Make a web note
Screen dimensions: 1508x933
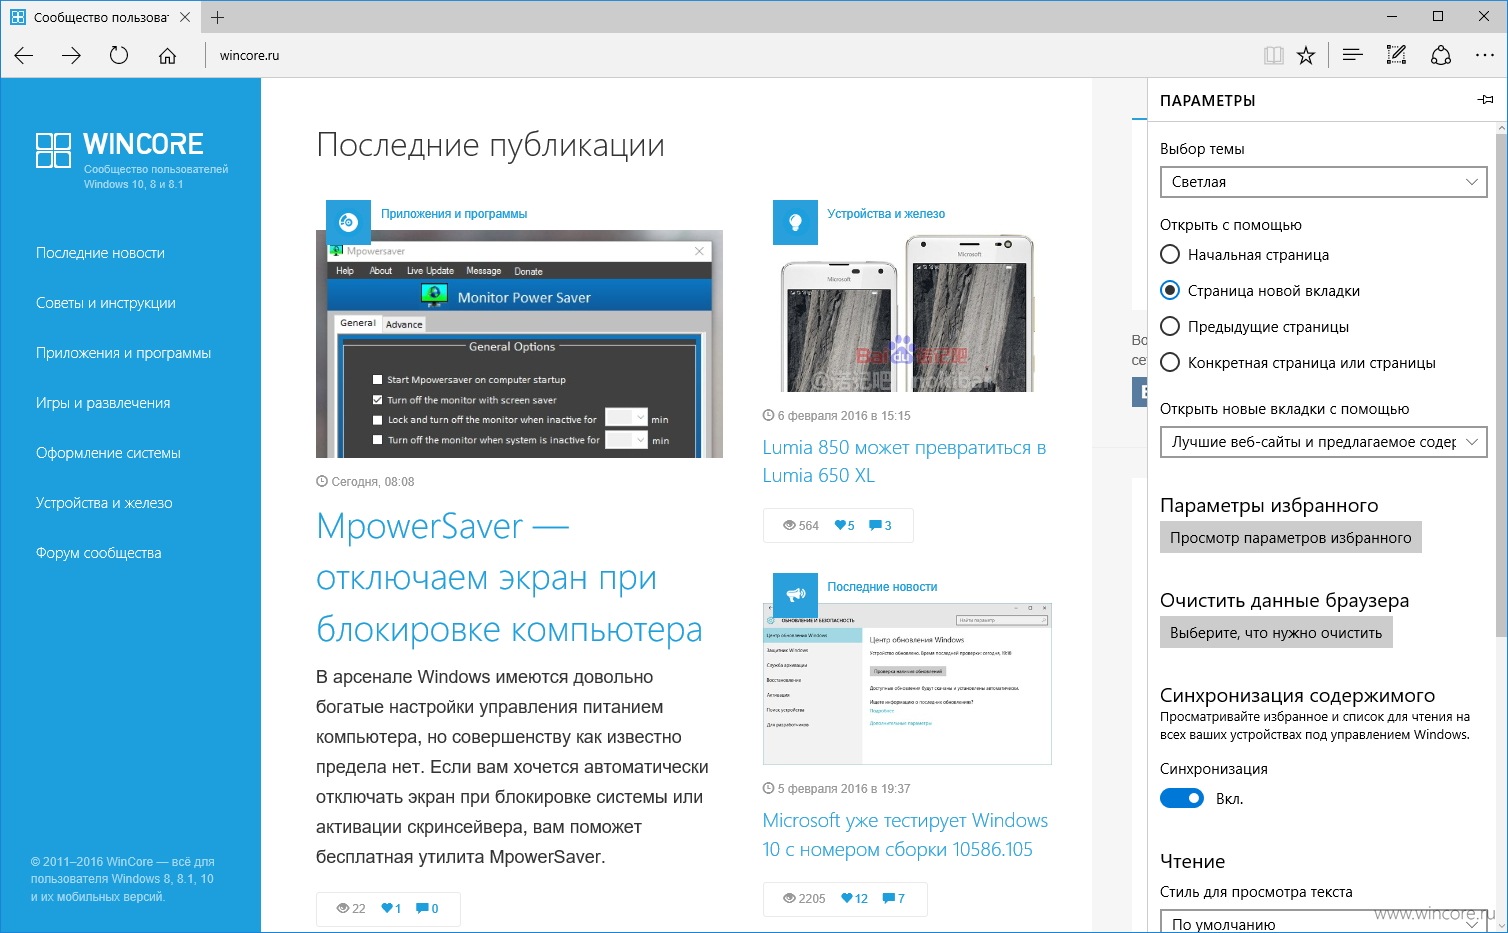1396,56
